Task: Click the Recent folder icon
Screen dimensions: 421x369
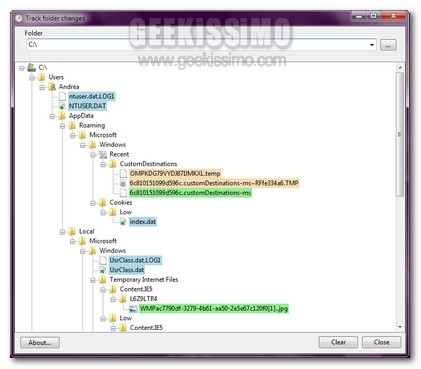Action: [x=103, y=154]
